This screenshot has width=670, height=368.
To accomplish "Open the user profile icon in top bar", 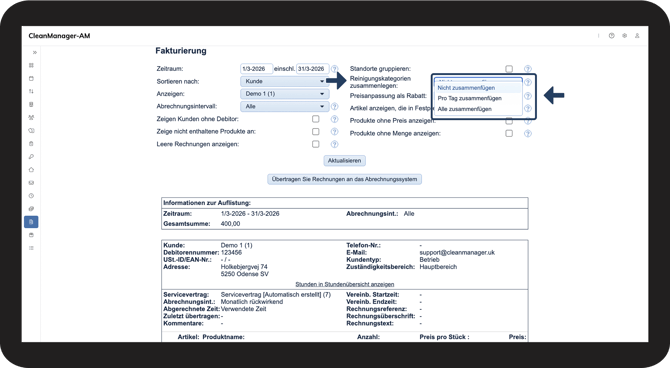I will [x=637, y=36].
